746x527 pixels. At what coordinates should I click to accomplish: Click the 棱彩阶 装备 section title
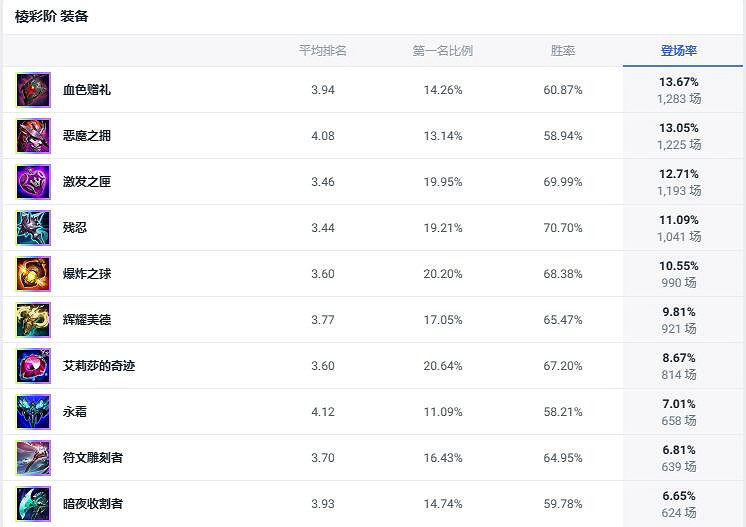[x=52, y=17]
